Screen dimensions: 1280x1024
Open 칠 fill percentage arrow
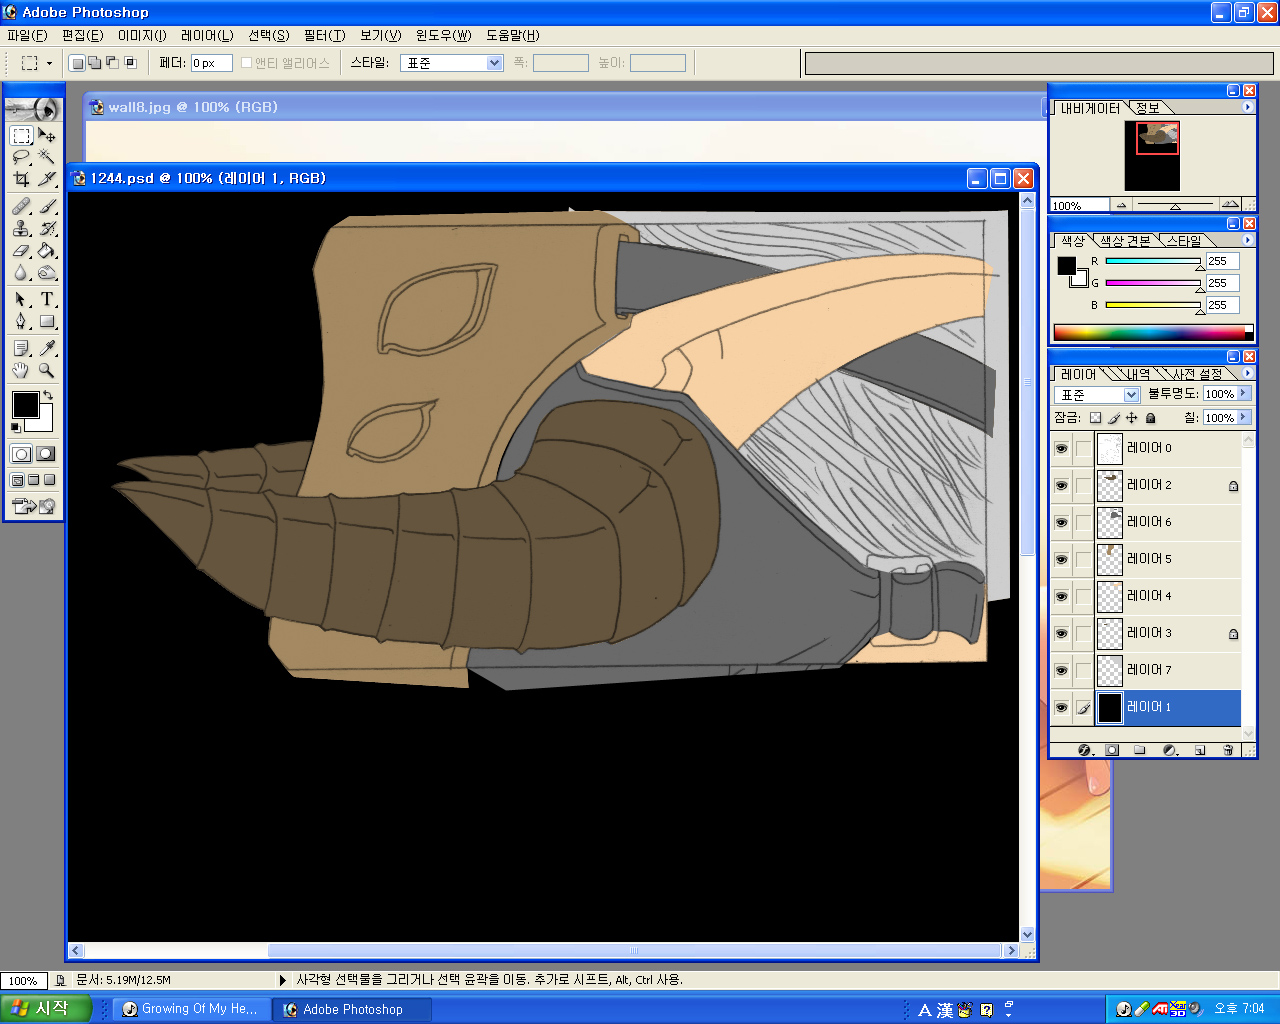pyautogui.click(x=1244, y=418)
